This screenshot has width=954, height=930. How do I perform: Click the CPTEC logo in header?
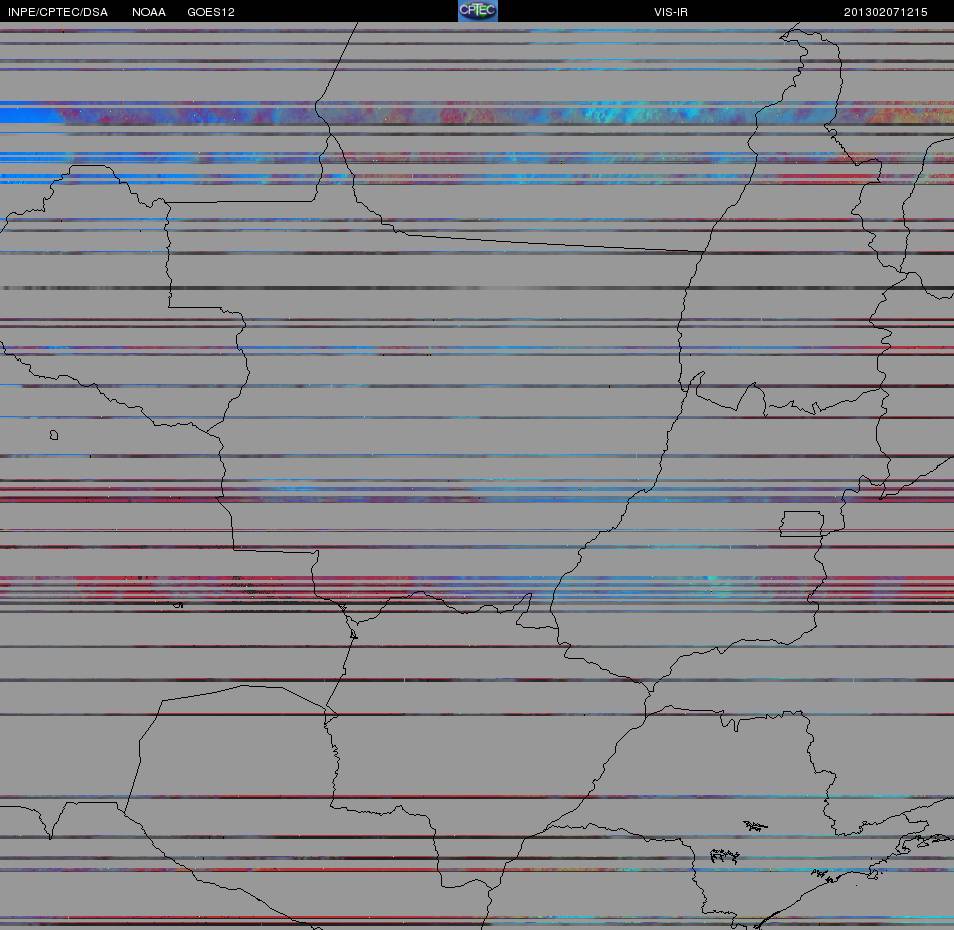coord(478,11)
